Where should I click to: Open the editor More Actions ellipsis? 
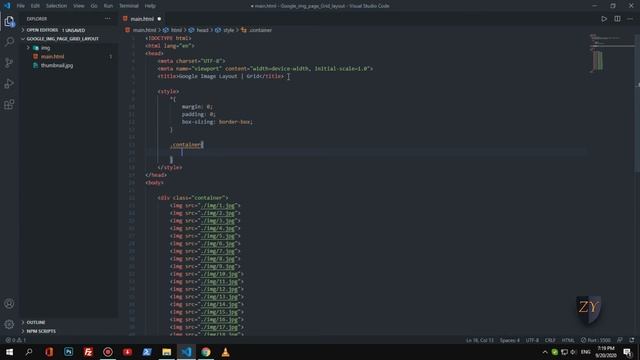click(x=630, y=19)
